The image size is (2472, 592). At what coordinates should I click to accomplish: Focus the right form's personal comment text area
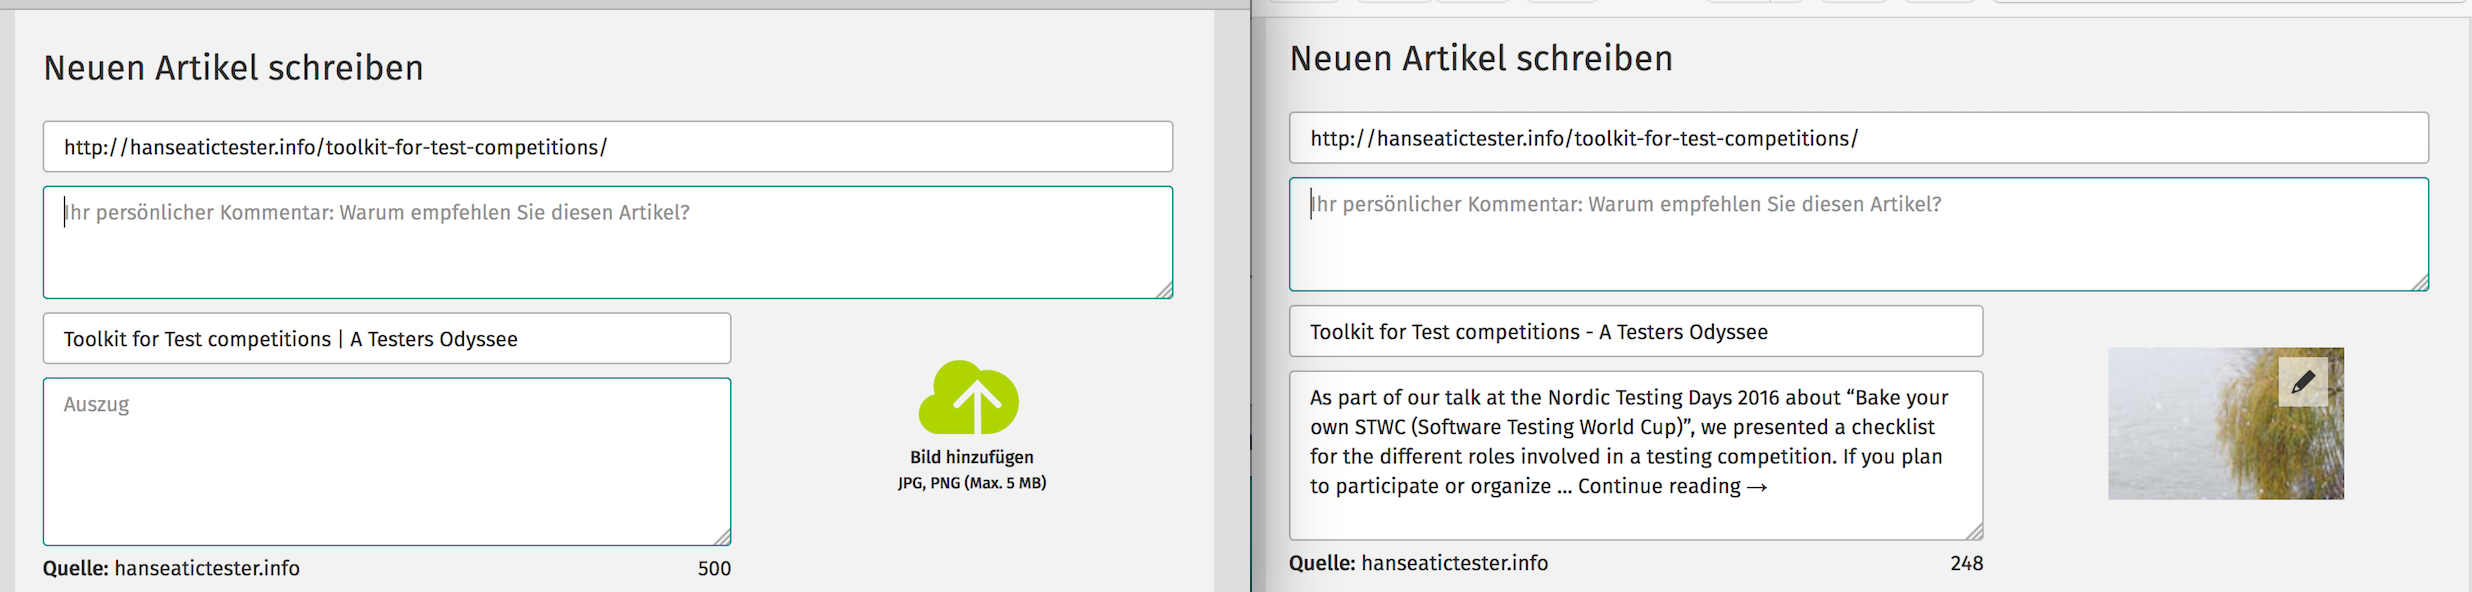1859,234
